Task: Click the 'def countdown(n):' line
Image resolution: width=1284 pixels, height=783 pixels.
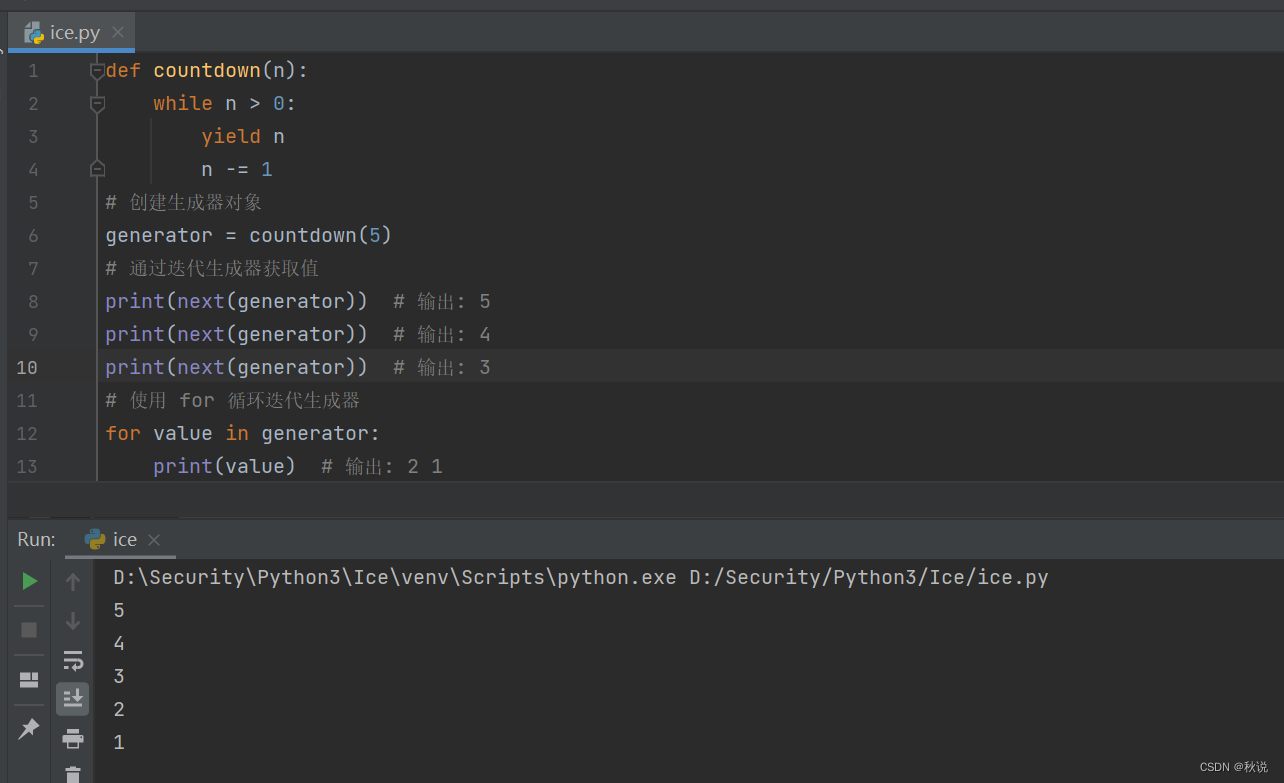Action: (207, 70)
